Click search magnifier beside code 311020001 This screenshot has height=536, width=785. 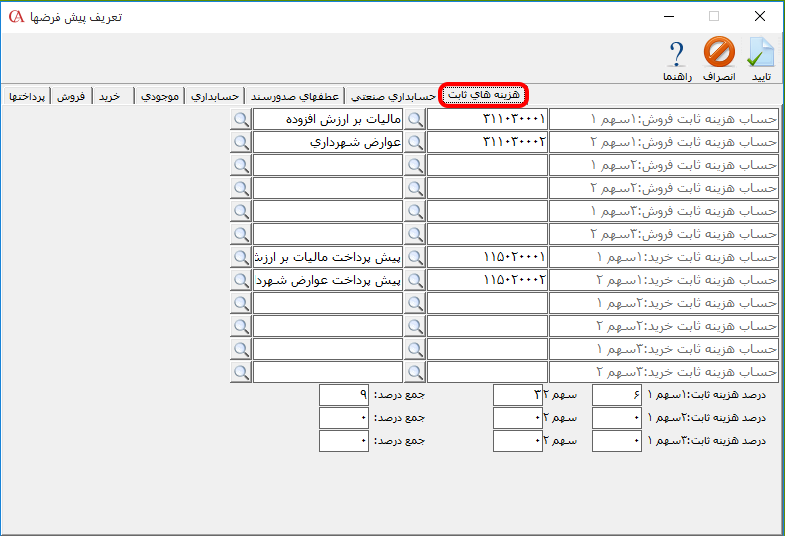click(415, 119)
